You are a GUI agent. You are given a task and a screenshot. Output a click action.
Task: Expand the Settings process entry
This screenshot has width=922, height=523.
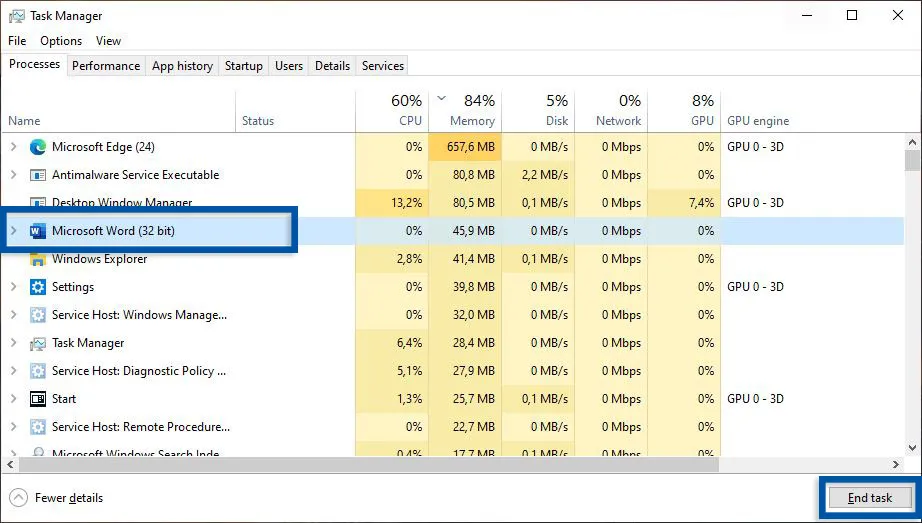click(14, 287)
